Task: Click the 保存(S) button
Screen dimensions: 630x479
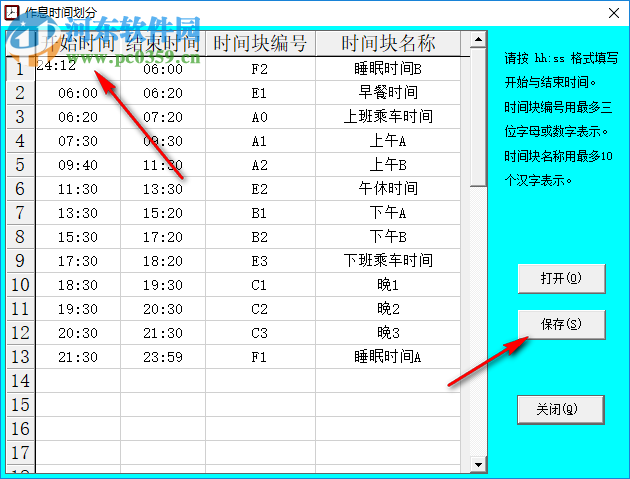Action: pos(561,324)
